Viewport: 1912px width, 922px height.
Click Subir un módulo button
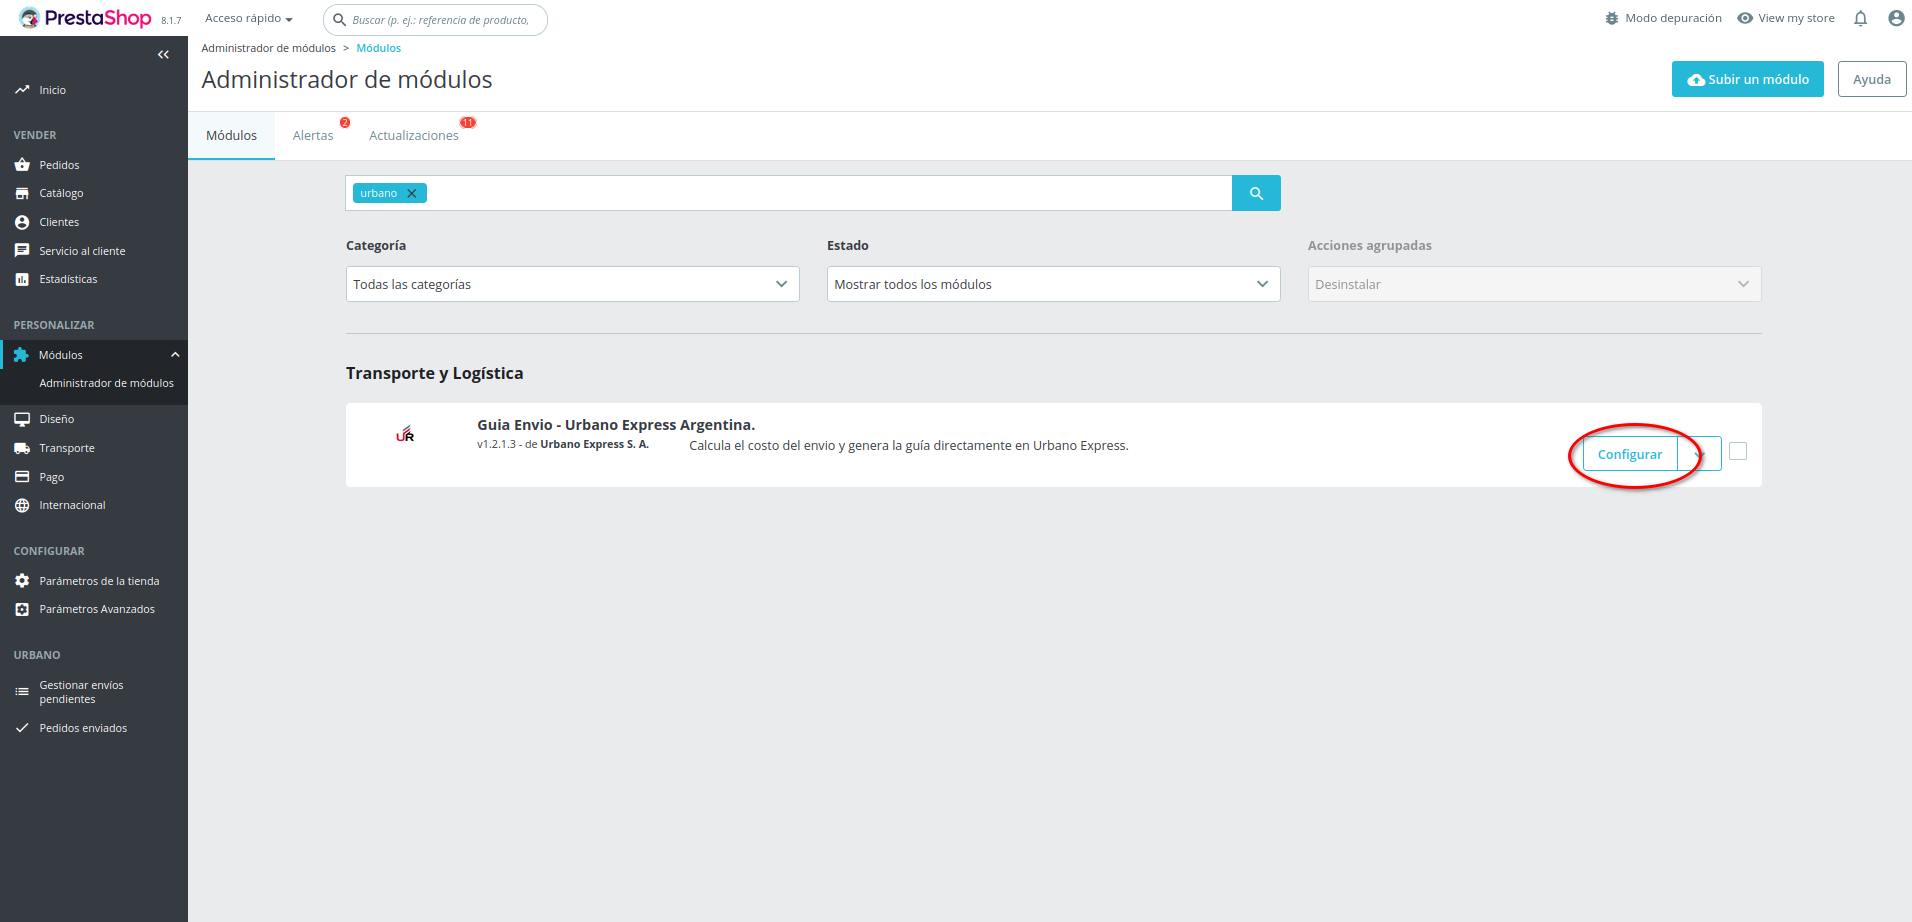coord(1747,80)
